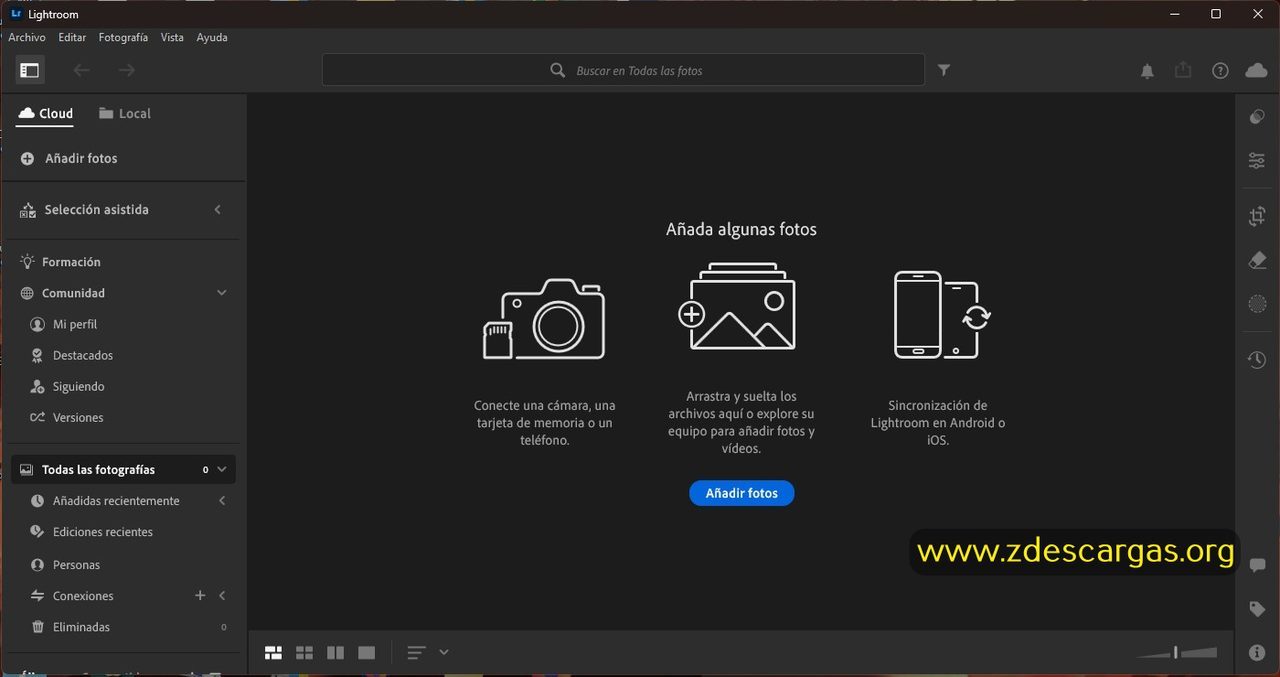The height and width of the screenshot is (677, 1280).
Task: Click the phone sync illustration
Action: (941, 314)
